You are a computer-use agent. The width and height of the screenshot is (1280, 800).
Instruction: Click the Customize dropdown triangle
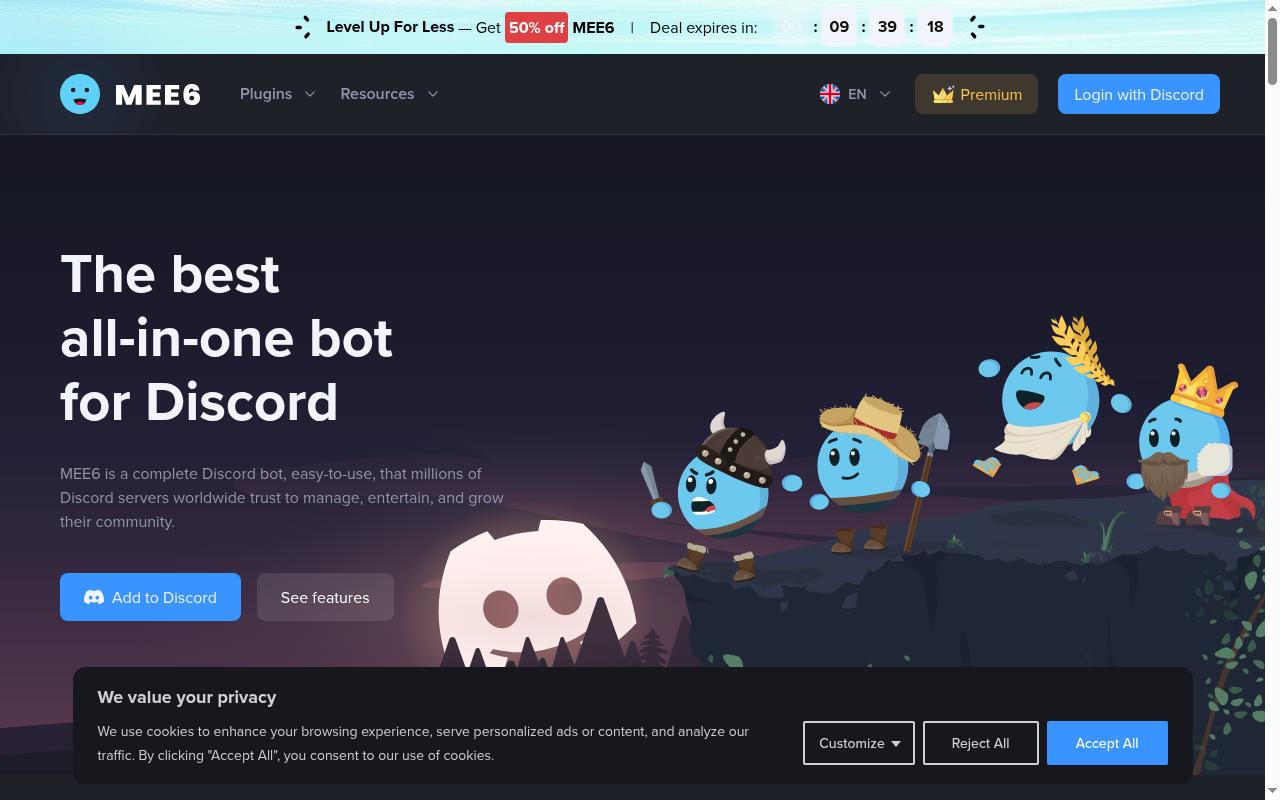[896, 743]
